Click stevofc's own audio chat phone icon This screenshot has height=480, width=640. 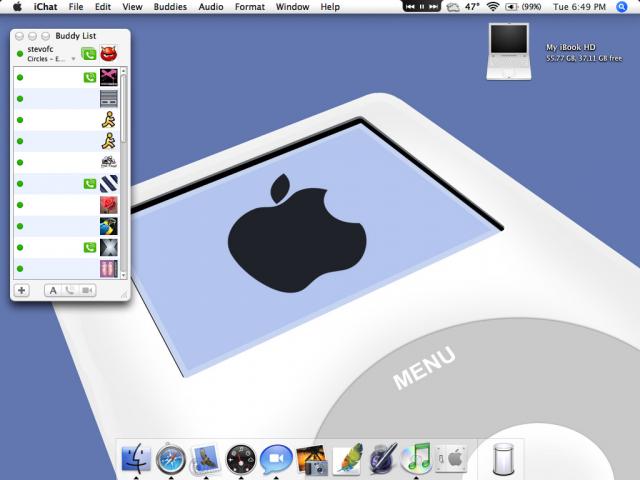pos(89,54)
